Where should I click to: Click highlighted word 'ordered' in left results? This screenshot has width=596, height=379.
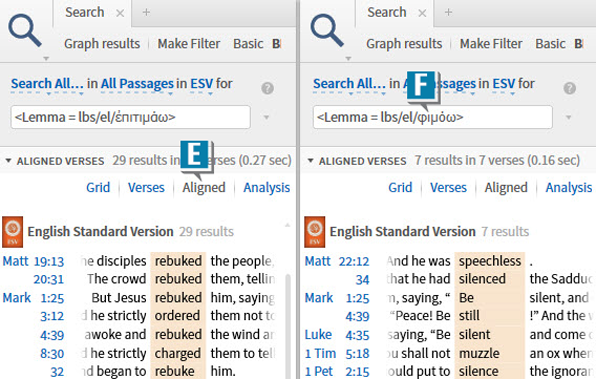click(177, 316)
